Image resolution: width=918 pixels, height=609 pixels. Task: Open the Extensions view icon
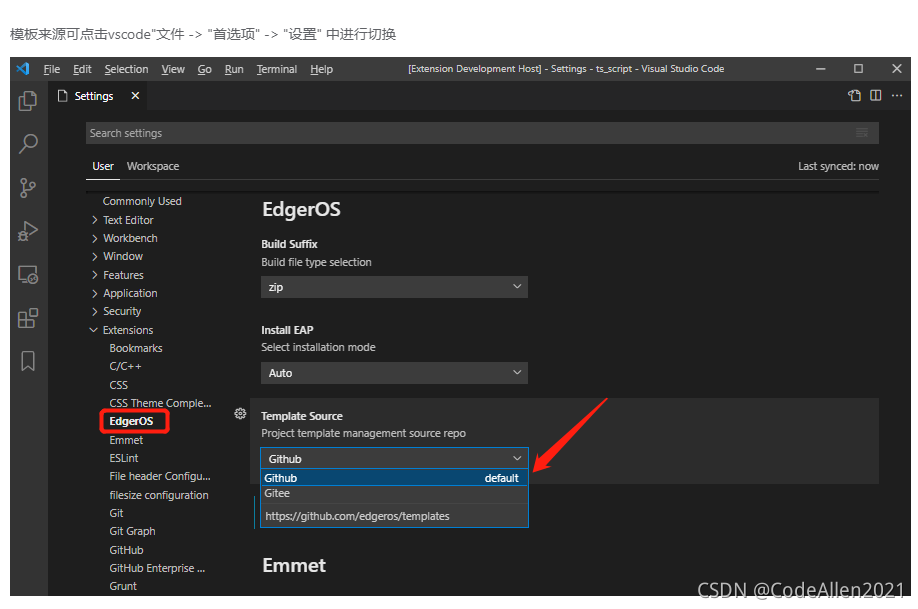click(28, 319)
